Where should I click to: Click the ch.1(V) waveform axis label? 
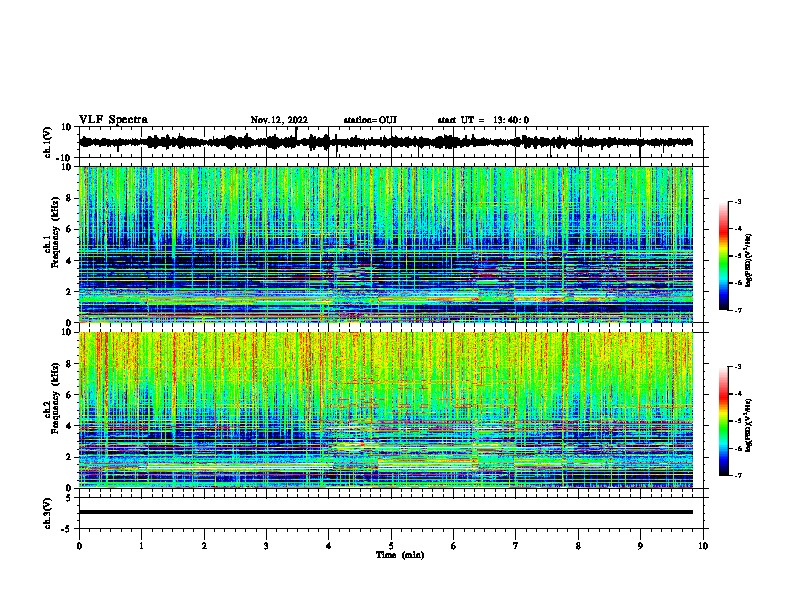point(48,142)
